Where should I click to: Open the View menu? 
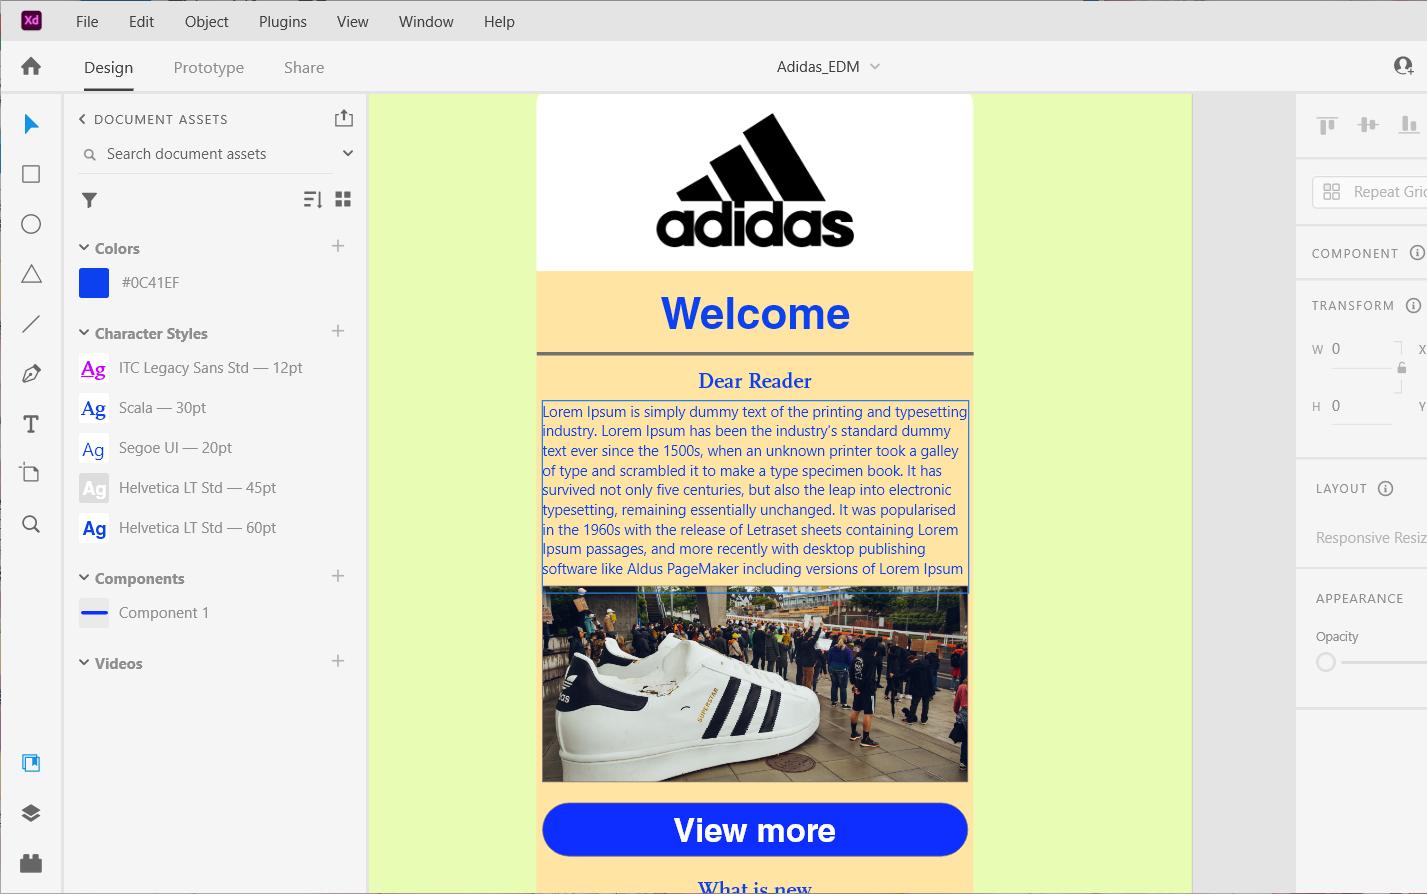(352, 21)
